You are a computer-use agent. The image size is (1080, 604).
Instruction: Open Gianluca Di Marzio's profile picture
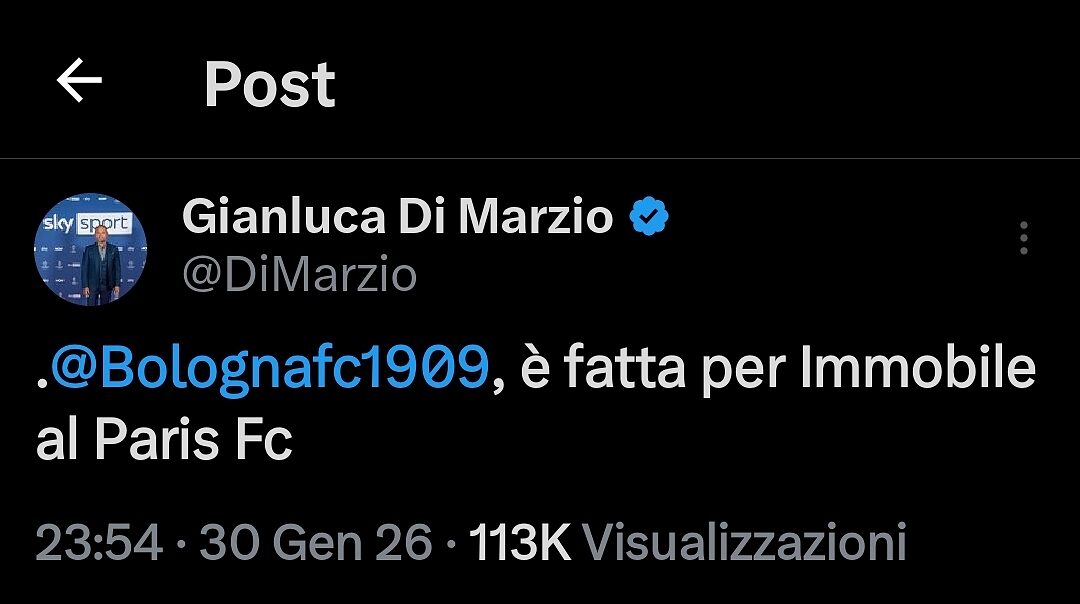(x=91, y=250)
